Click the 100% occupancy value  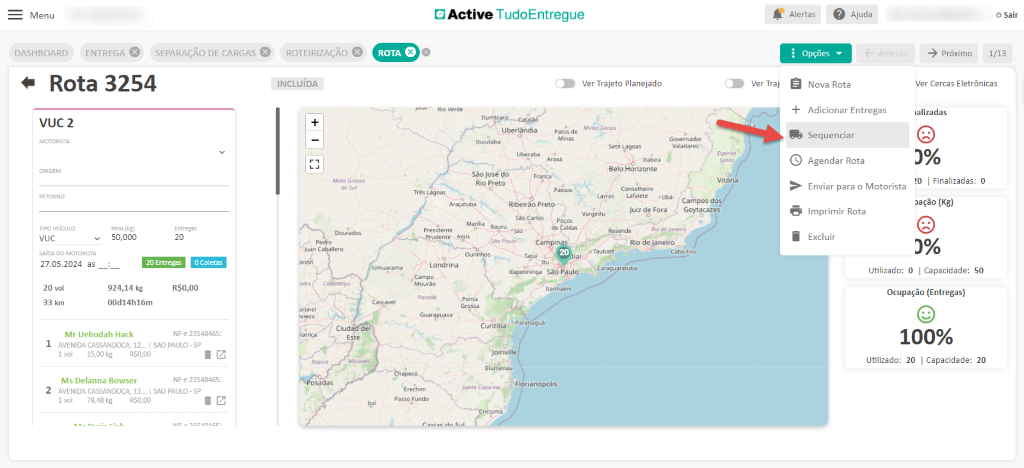click(925, 337)
